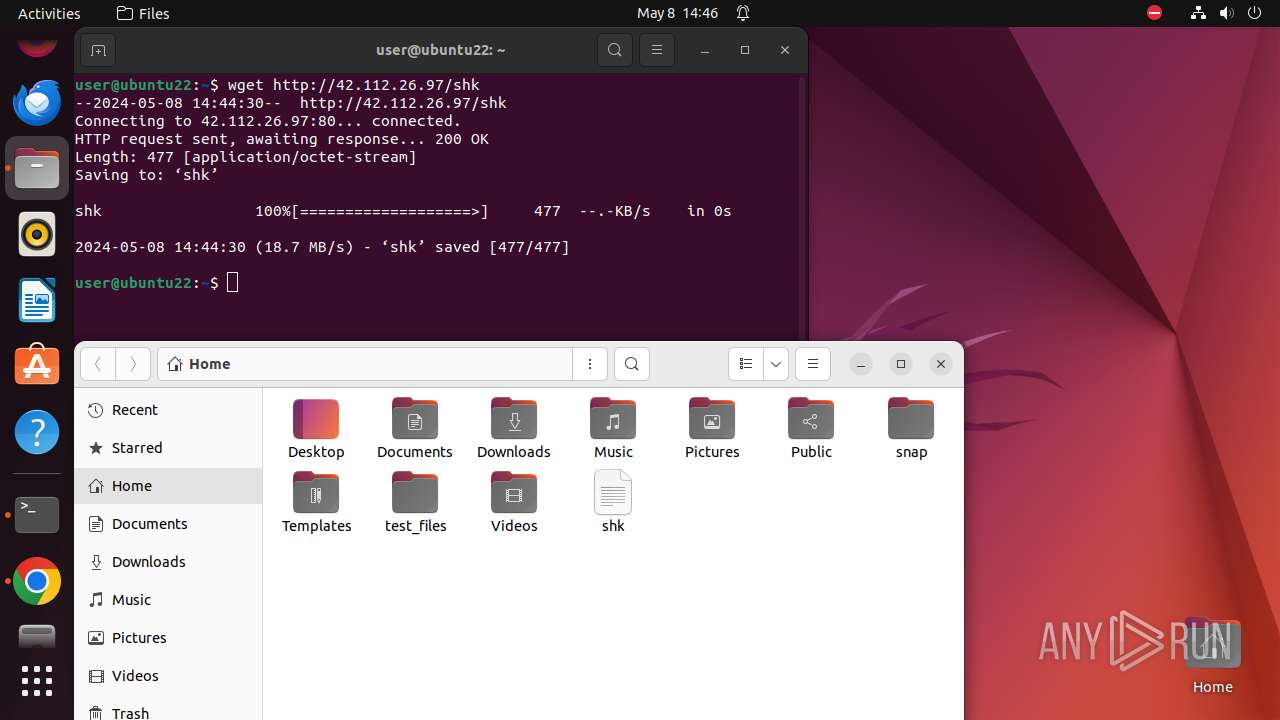Select Music in the Files sidebar
The height and width of the screenshot is (720, 1280).
[x=168, y=600]
